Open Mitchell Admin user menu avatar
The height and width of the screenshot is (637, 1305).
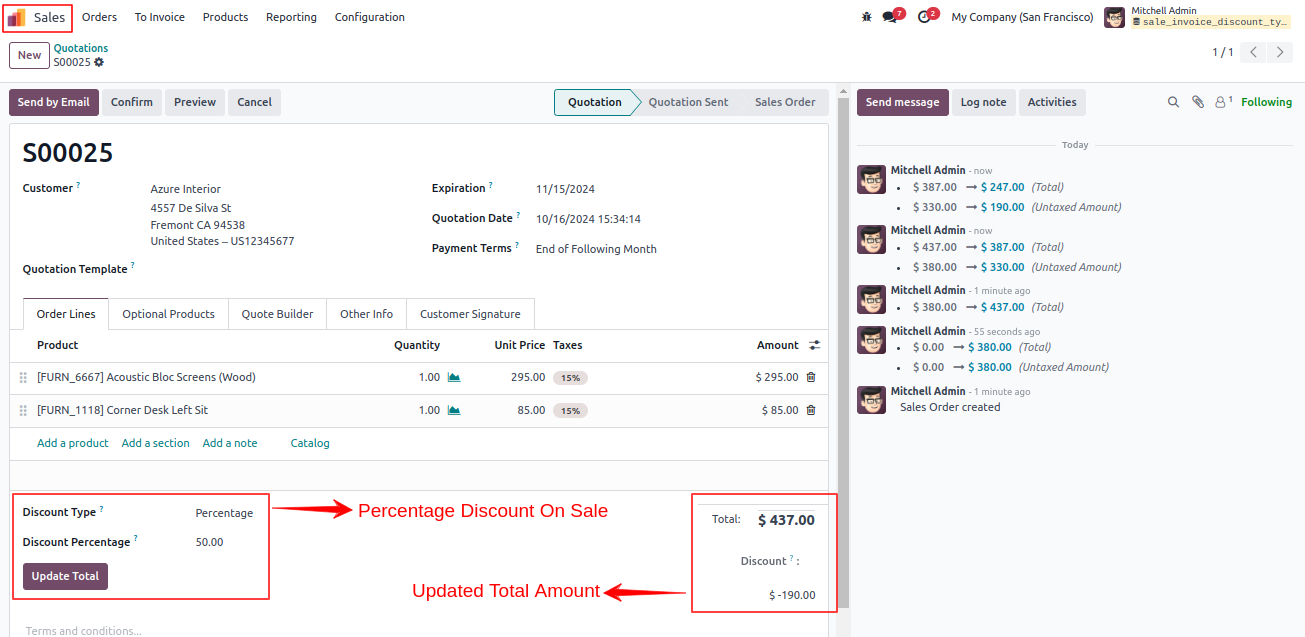click(x=1114, y=17)
